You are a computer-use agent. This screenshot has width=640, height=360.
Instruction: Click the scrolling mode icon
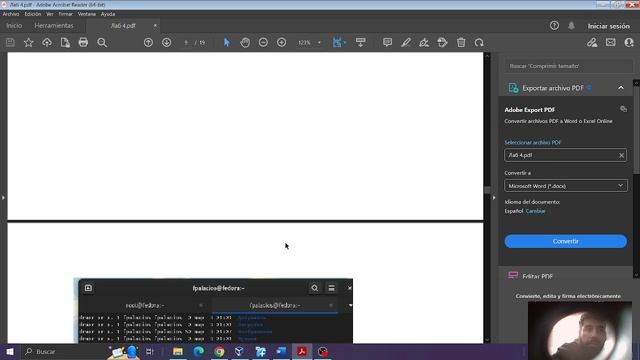click(x=360, y=42)
